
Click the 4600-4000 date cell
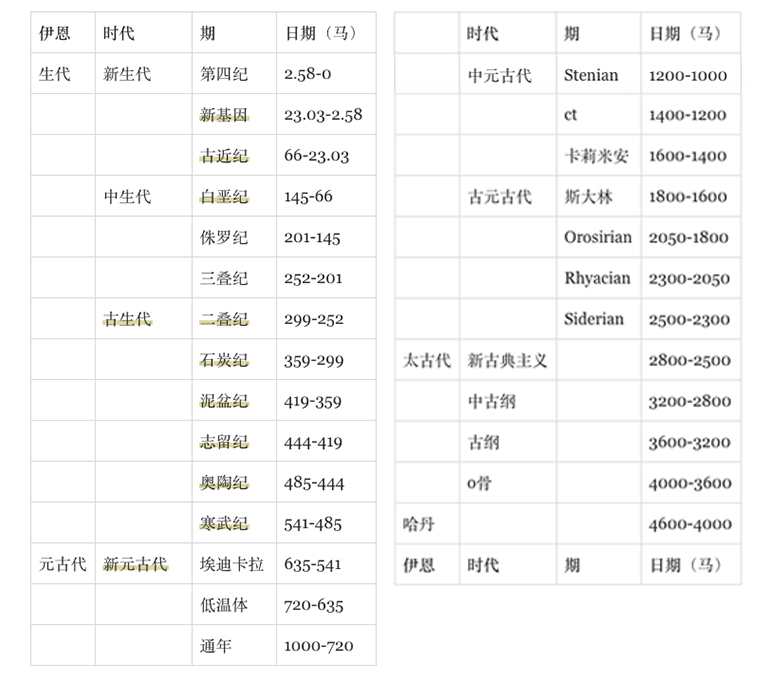(x=689, y=524)
